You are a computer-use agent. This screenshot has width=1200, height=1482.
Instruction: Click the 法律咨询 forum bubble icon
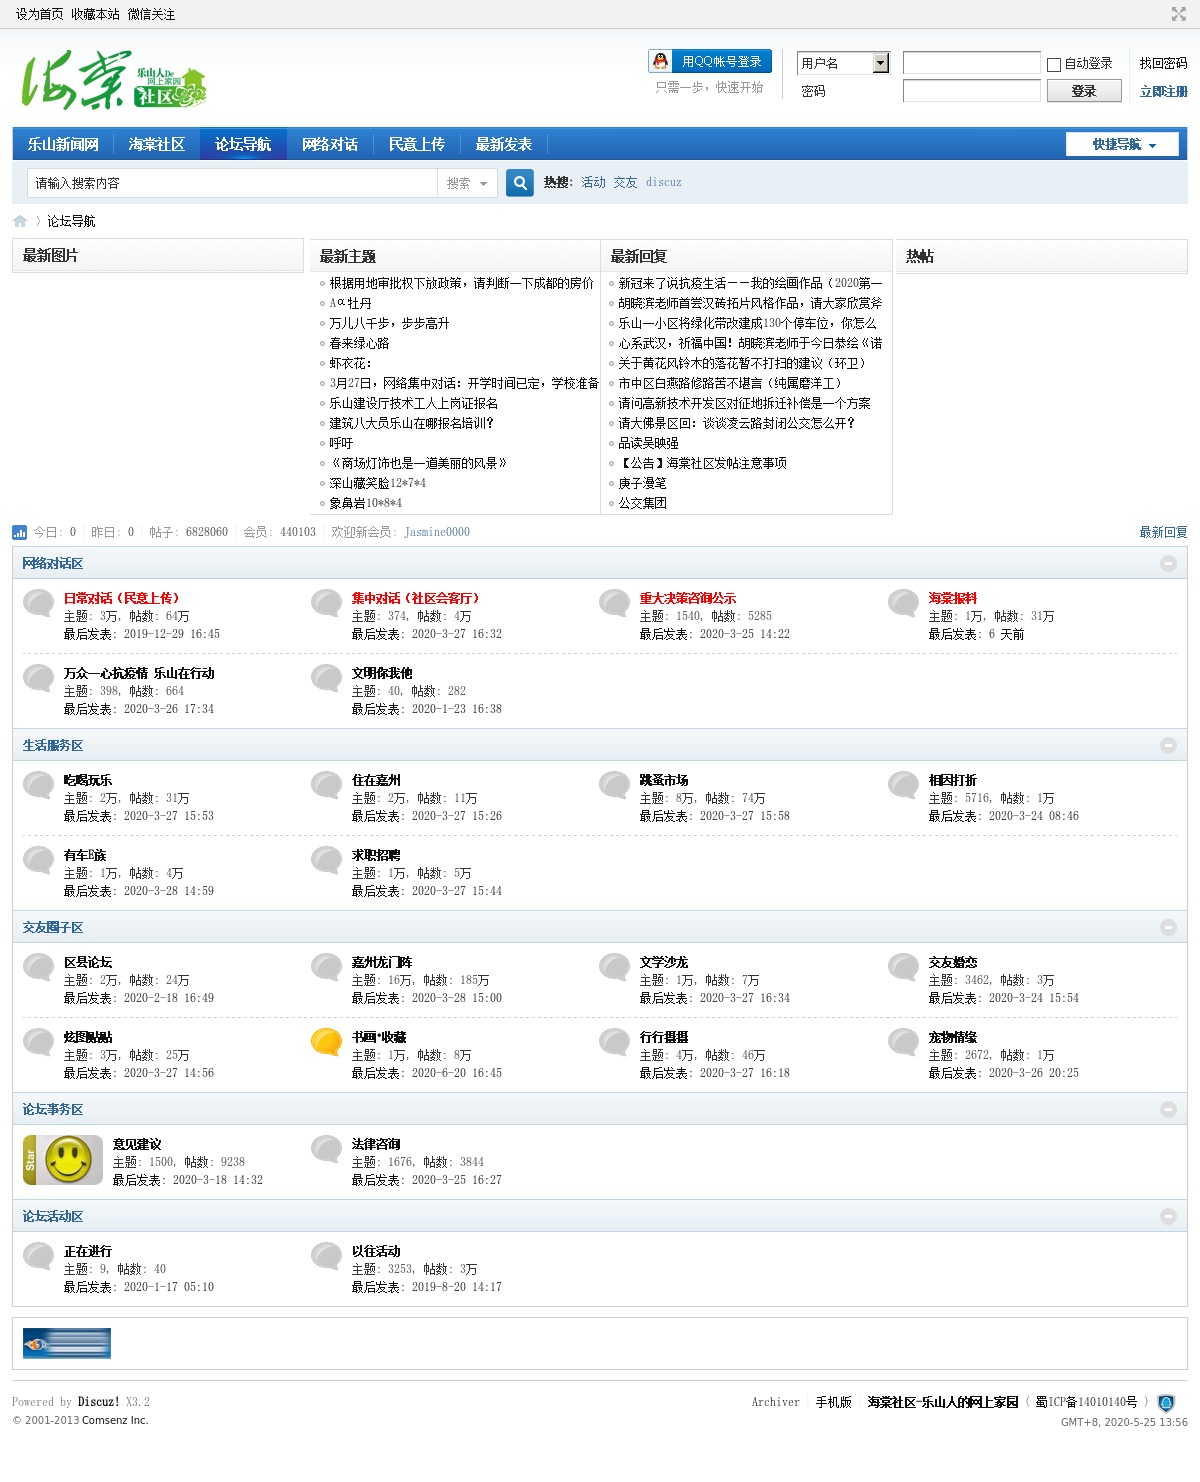coord(327,1149)
